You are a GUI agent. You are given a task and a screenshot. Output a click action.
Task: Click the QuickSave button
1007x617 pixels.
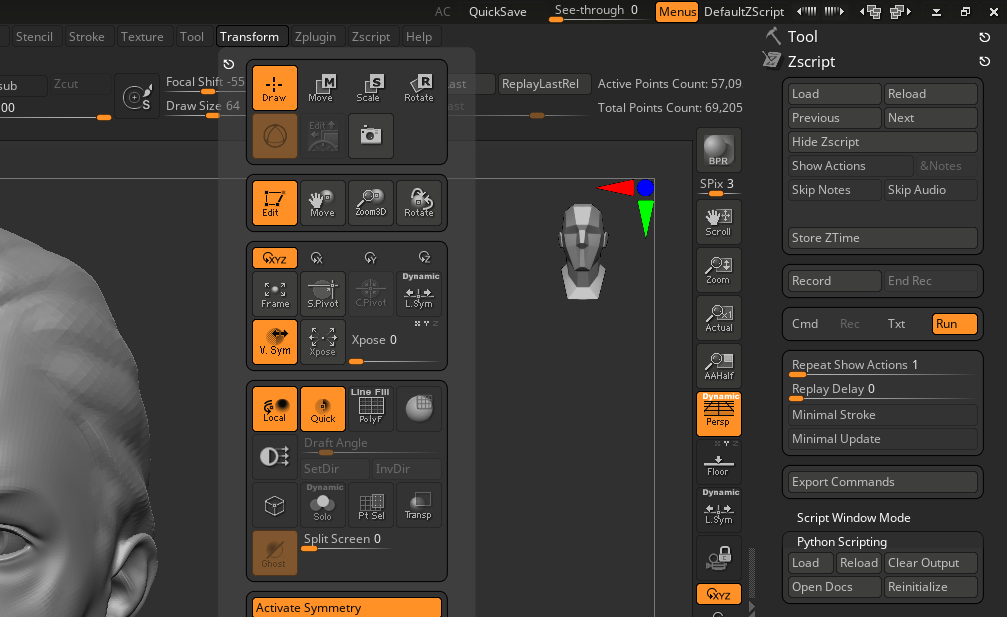point(498,12)
